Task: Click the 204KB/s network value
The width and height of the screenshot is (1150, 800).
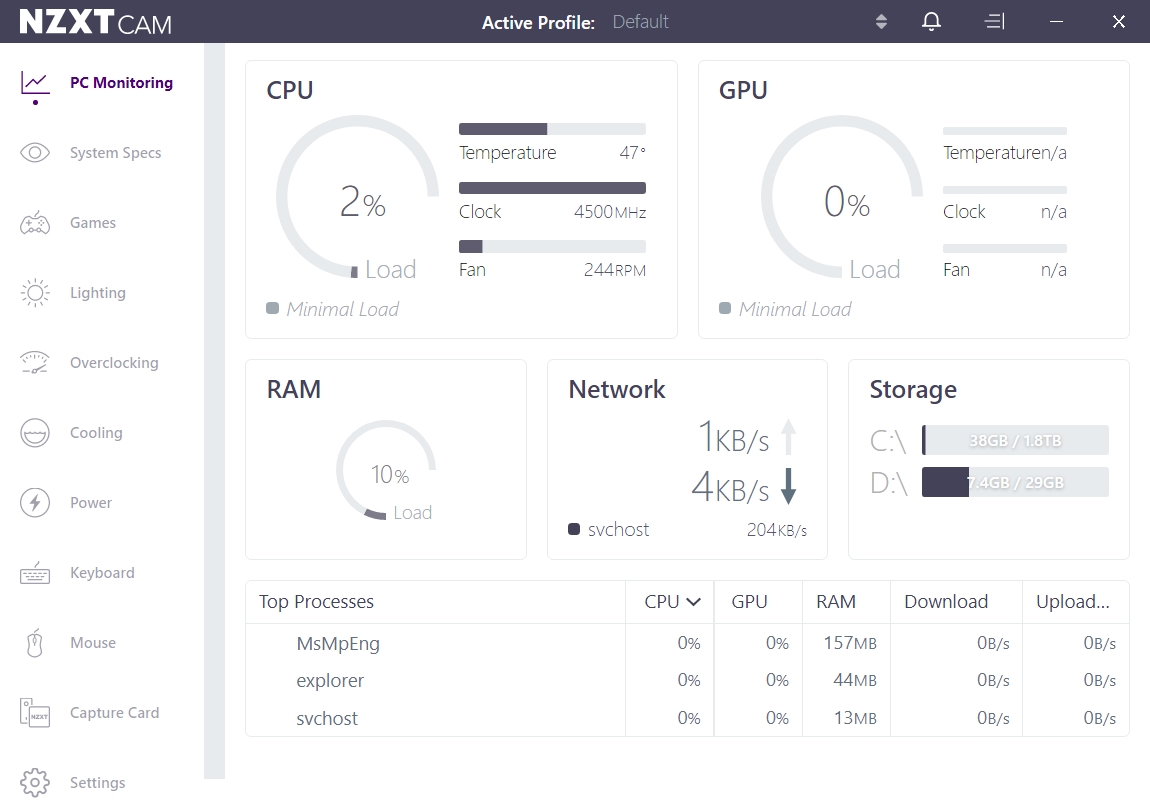Action: (x=777, y=529)
